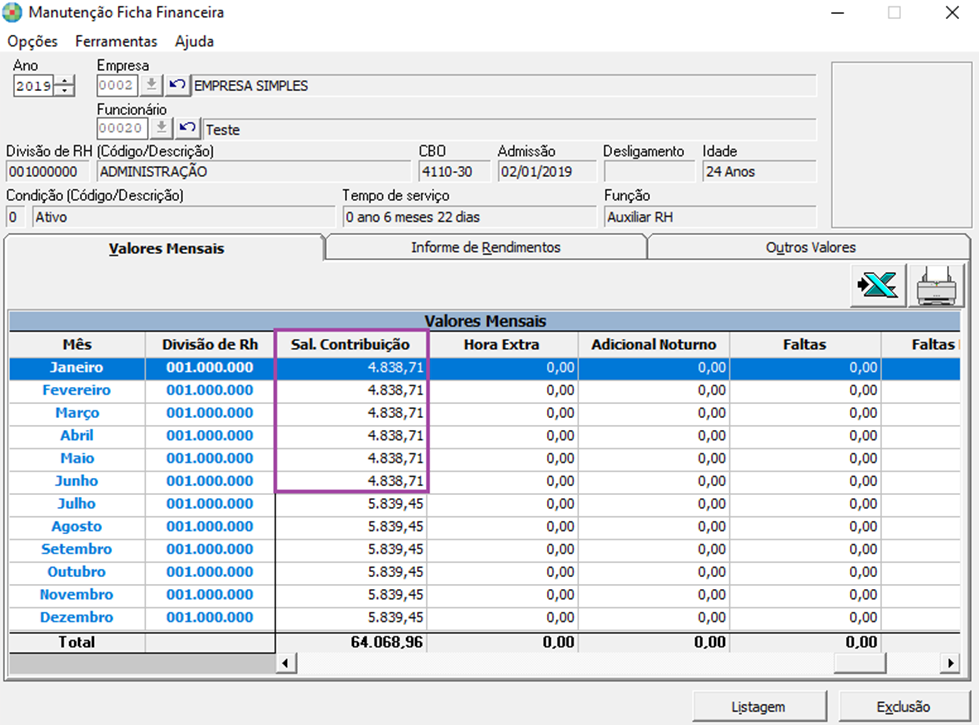Click the Função field Auxiliar RH

[710, 217]
